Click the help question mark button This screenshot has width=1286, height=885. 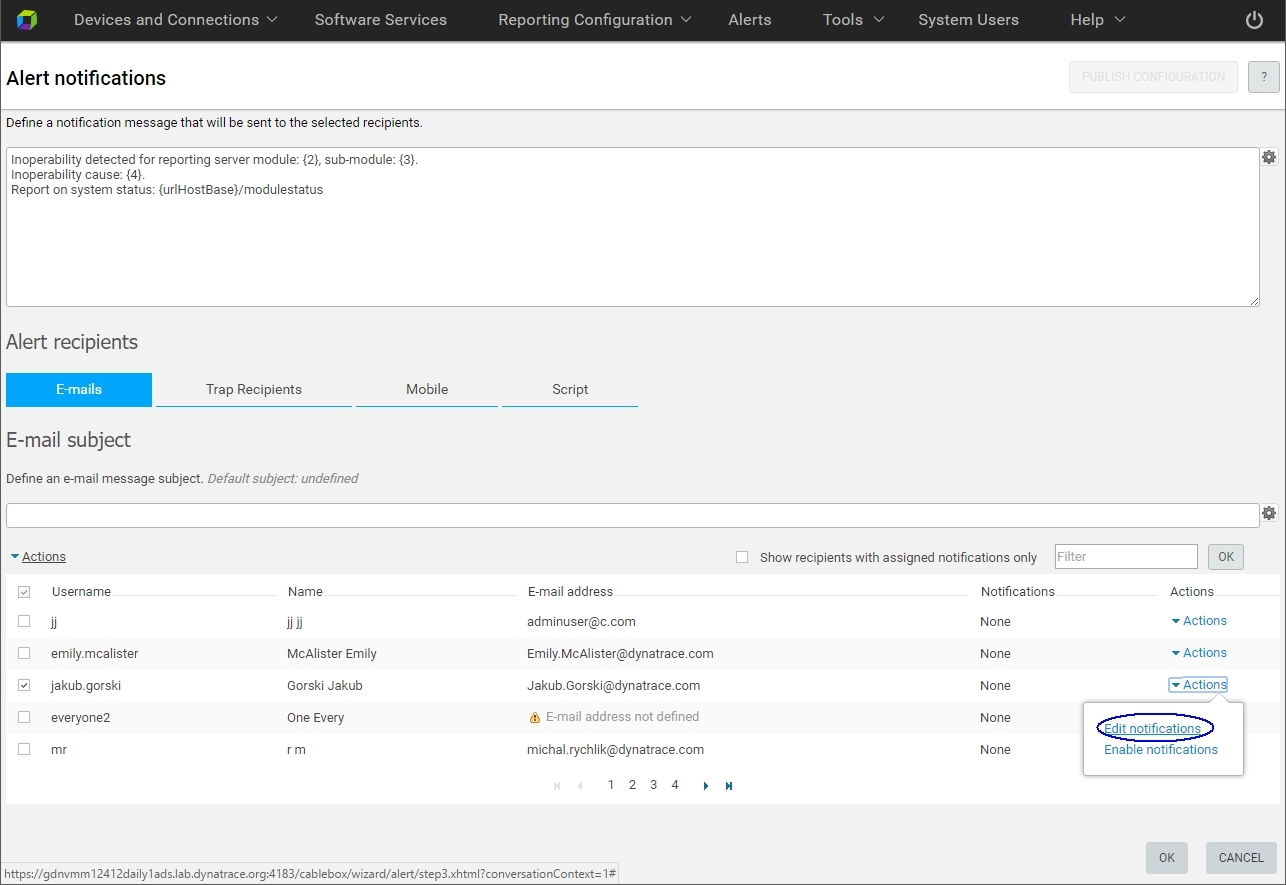1263,77
